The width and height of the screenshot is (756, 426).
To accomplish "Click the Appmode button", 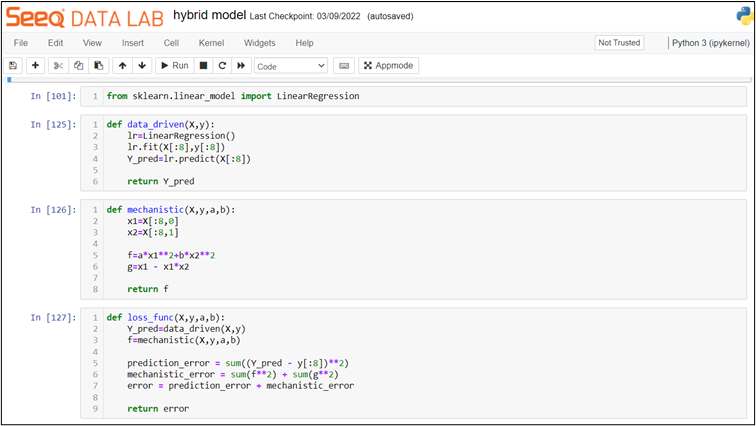I will tap(389, 66).
